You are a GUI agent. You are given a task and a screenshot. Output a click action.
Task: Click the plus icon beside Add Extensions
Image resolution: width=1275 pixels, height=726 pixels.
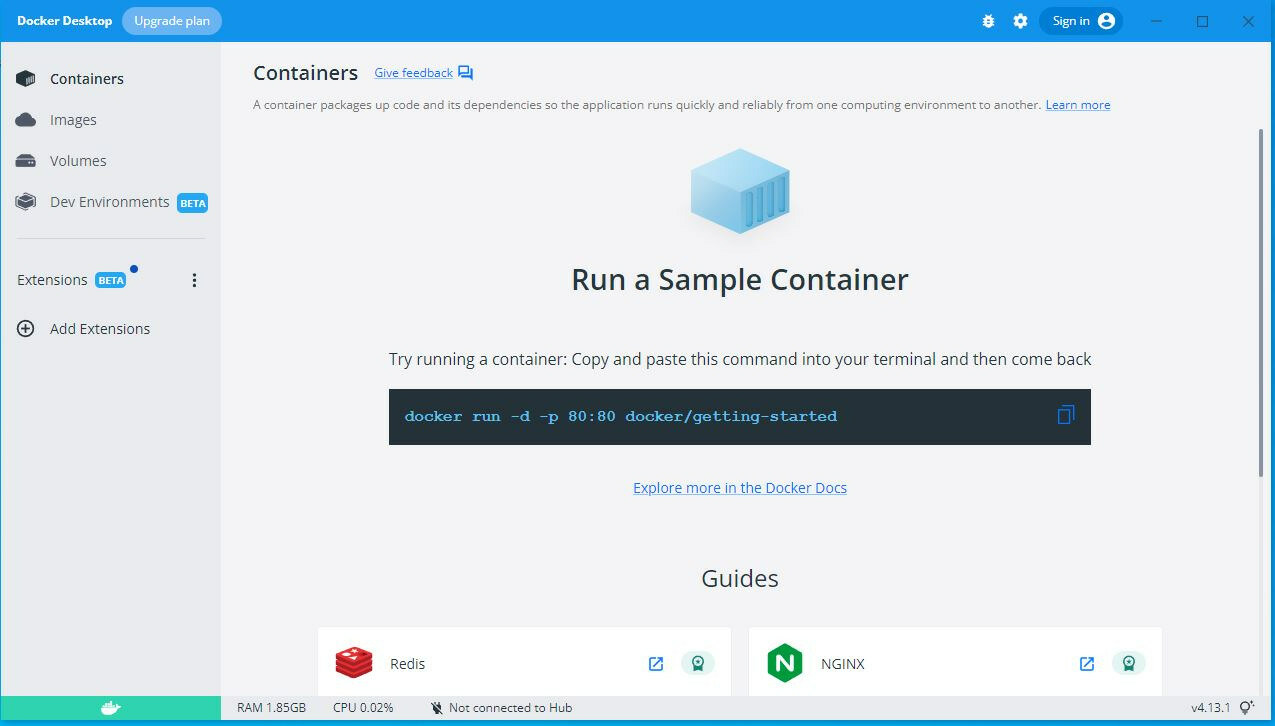point(26,329)
